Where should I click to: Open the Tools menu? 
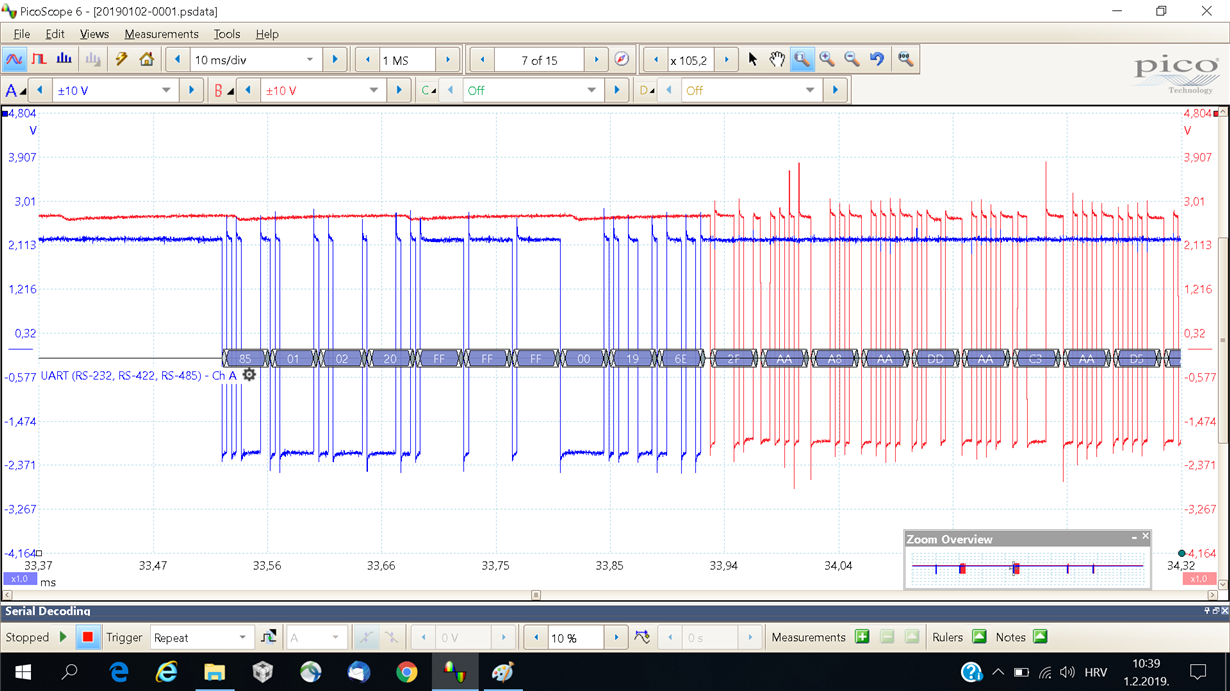227,34
